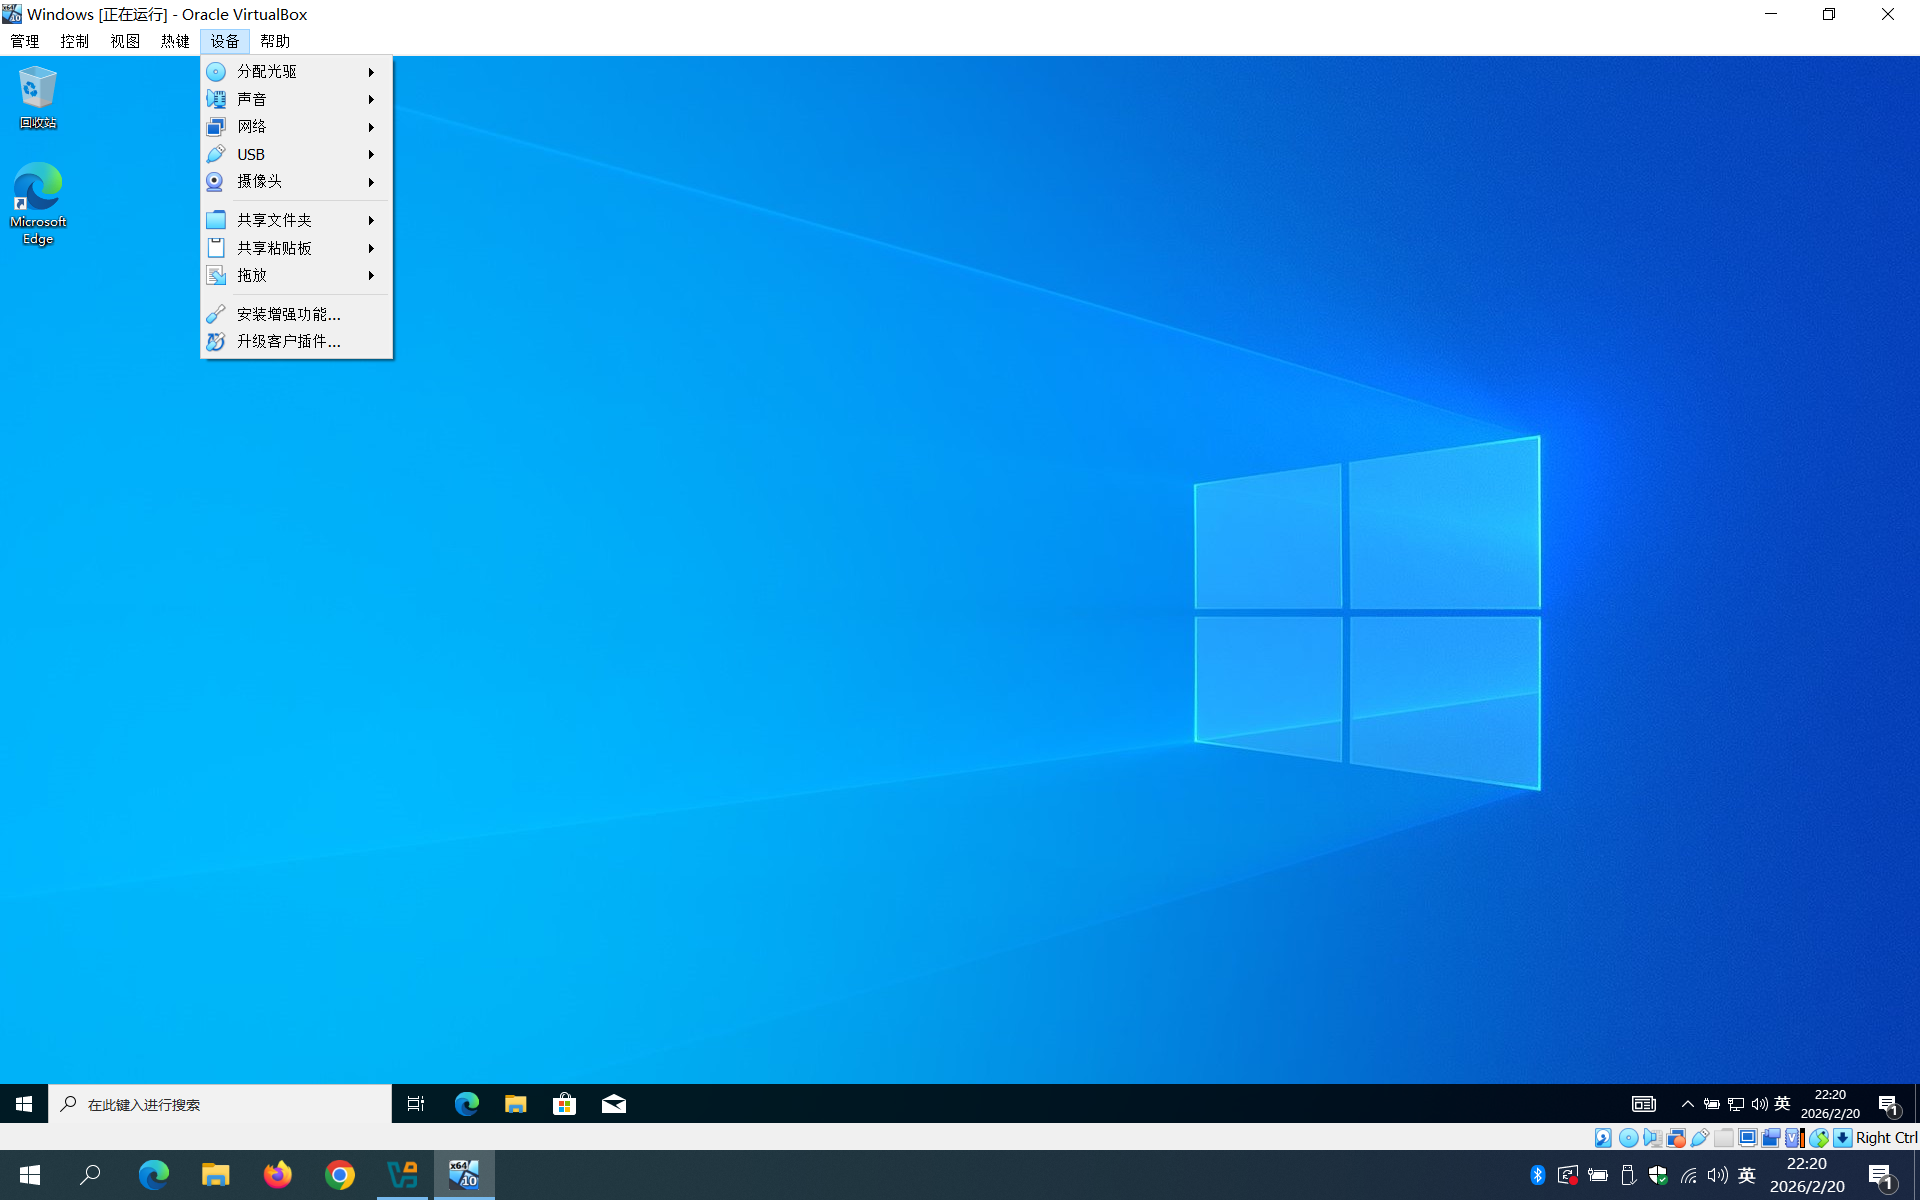This screenshot has width=1920, height=1200.
Task: Open the guest Windows Start button
Action: pos(24,1104)
